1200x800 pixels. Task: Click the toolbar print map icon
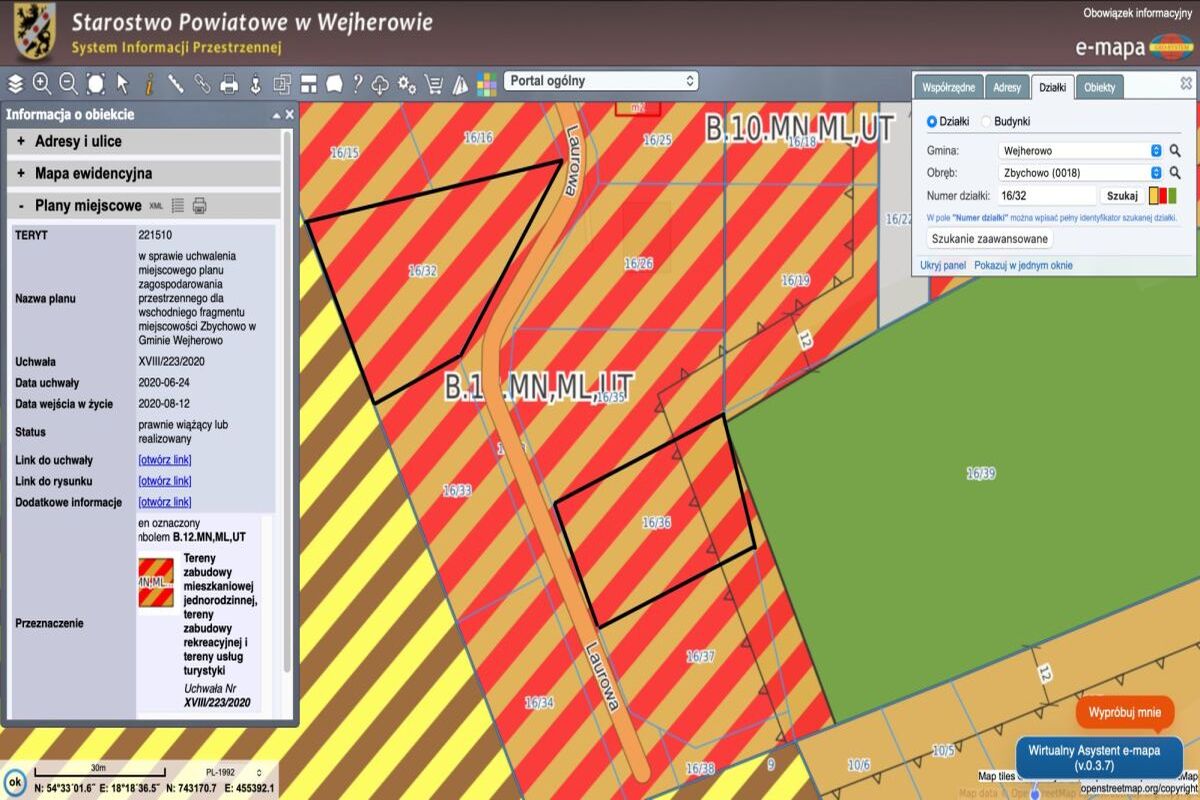[229, 84]
